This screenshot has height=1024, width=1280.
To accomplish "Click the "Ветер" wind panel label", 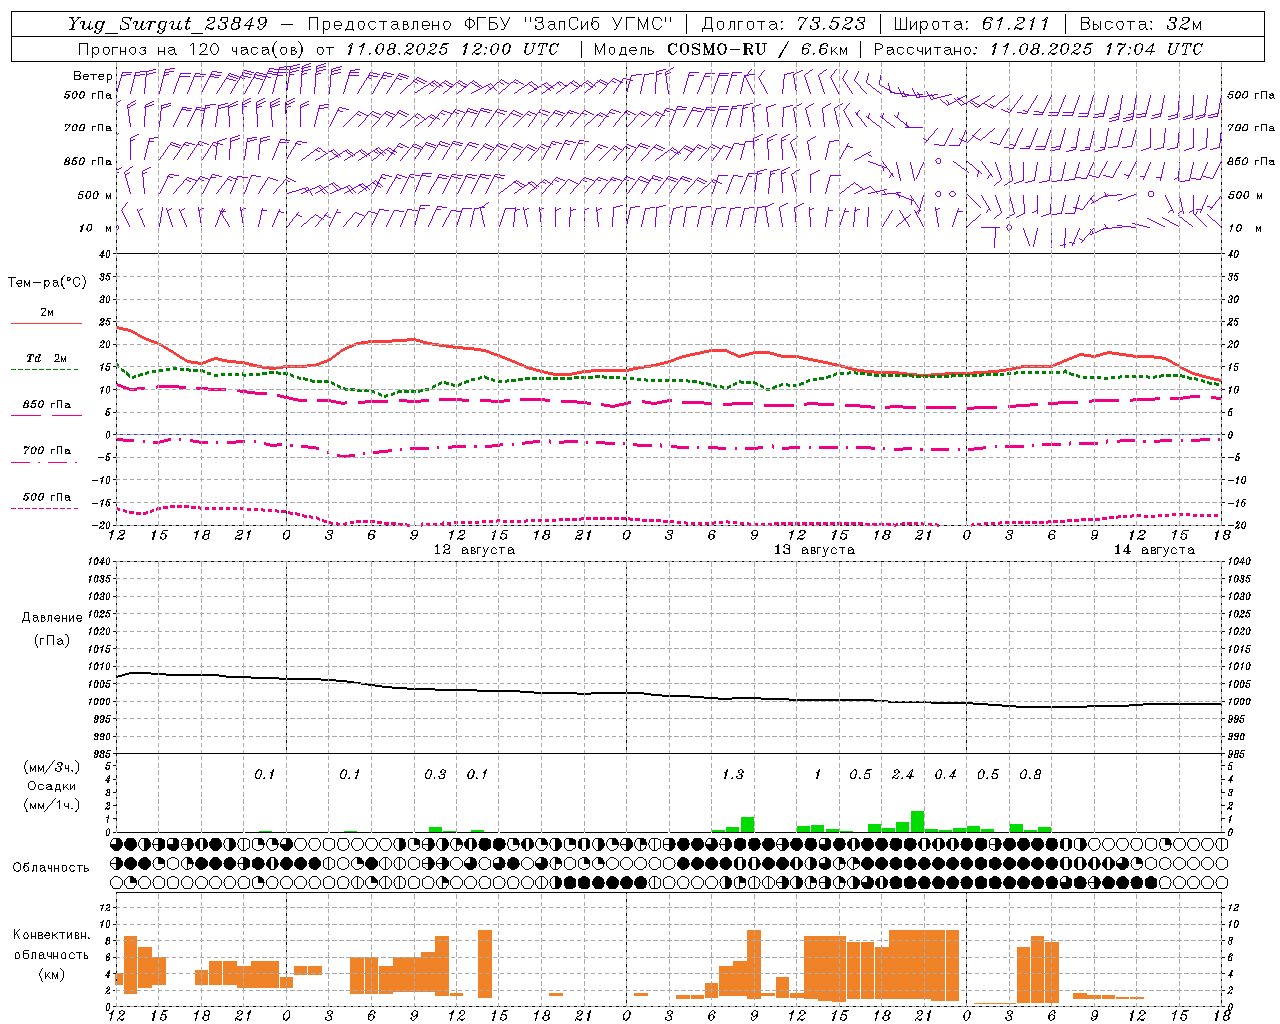I will 92,76.
